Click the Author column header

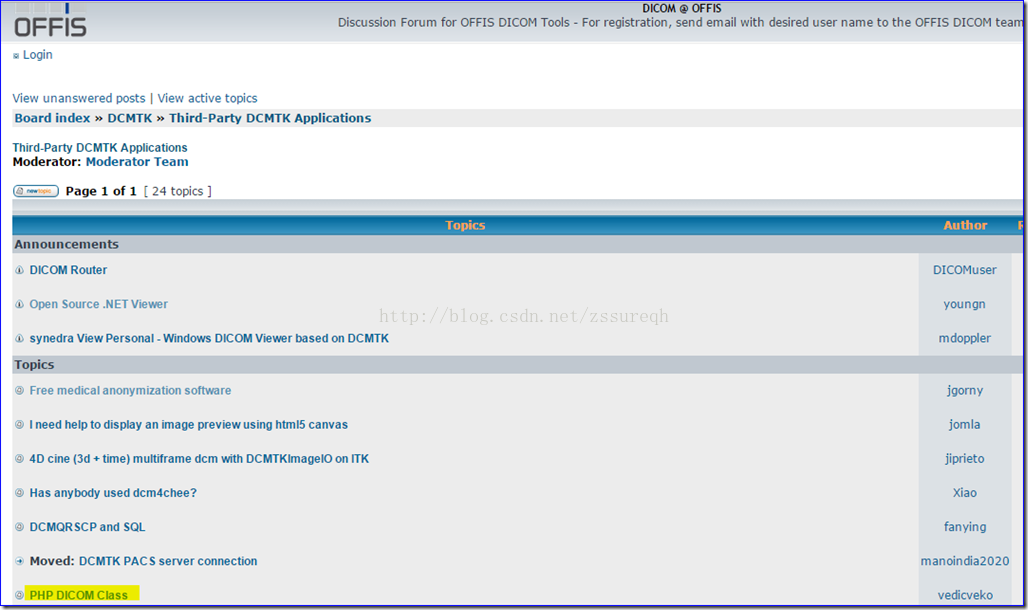point(965,225)
